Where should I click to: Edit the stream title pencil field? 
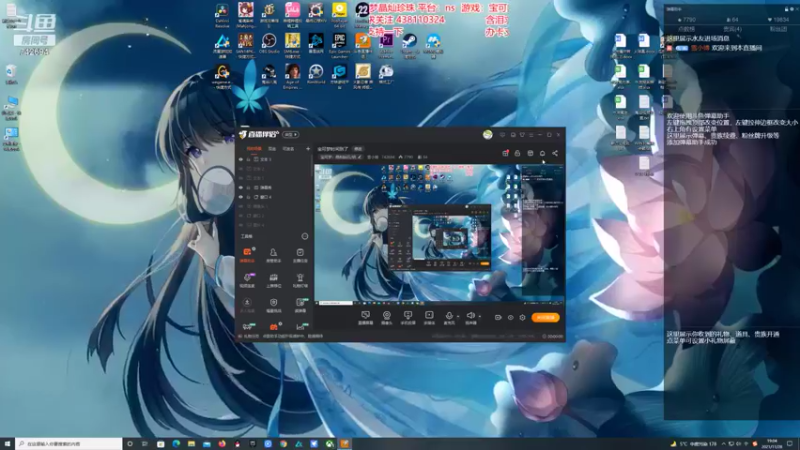click(341, 157)
